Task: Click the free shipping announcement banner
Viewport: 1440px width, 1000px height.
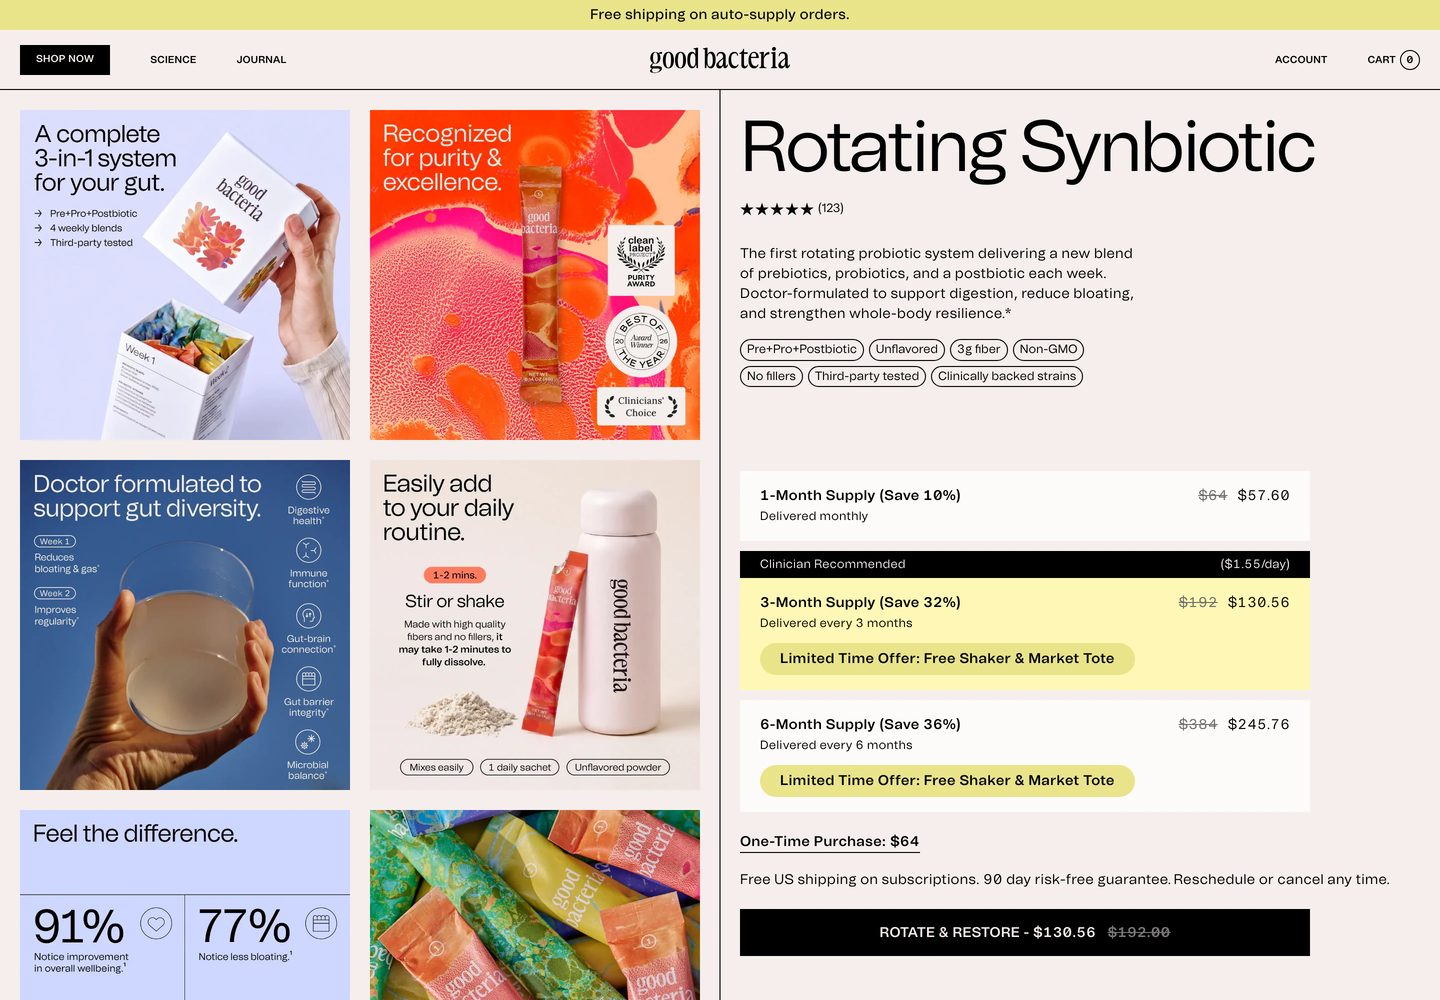Action: 720,15
